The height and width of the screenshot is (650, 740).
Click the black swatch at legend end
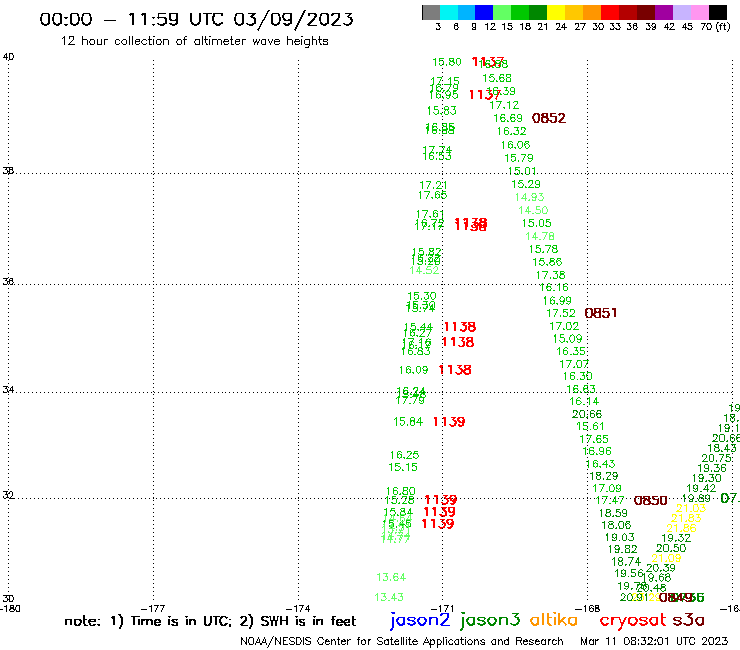click(x=717, y=12)
